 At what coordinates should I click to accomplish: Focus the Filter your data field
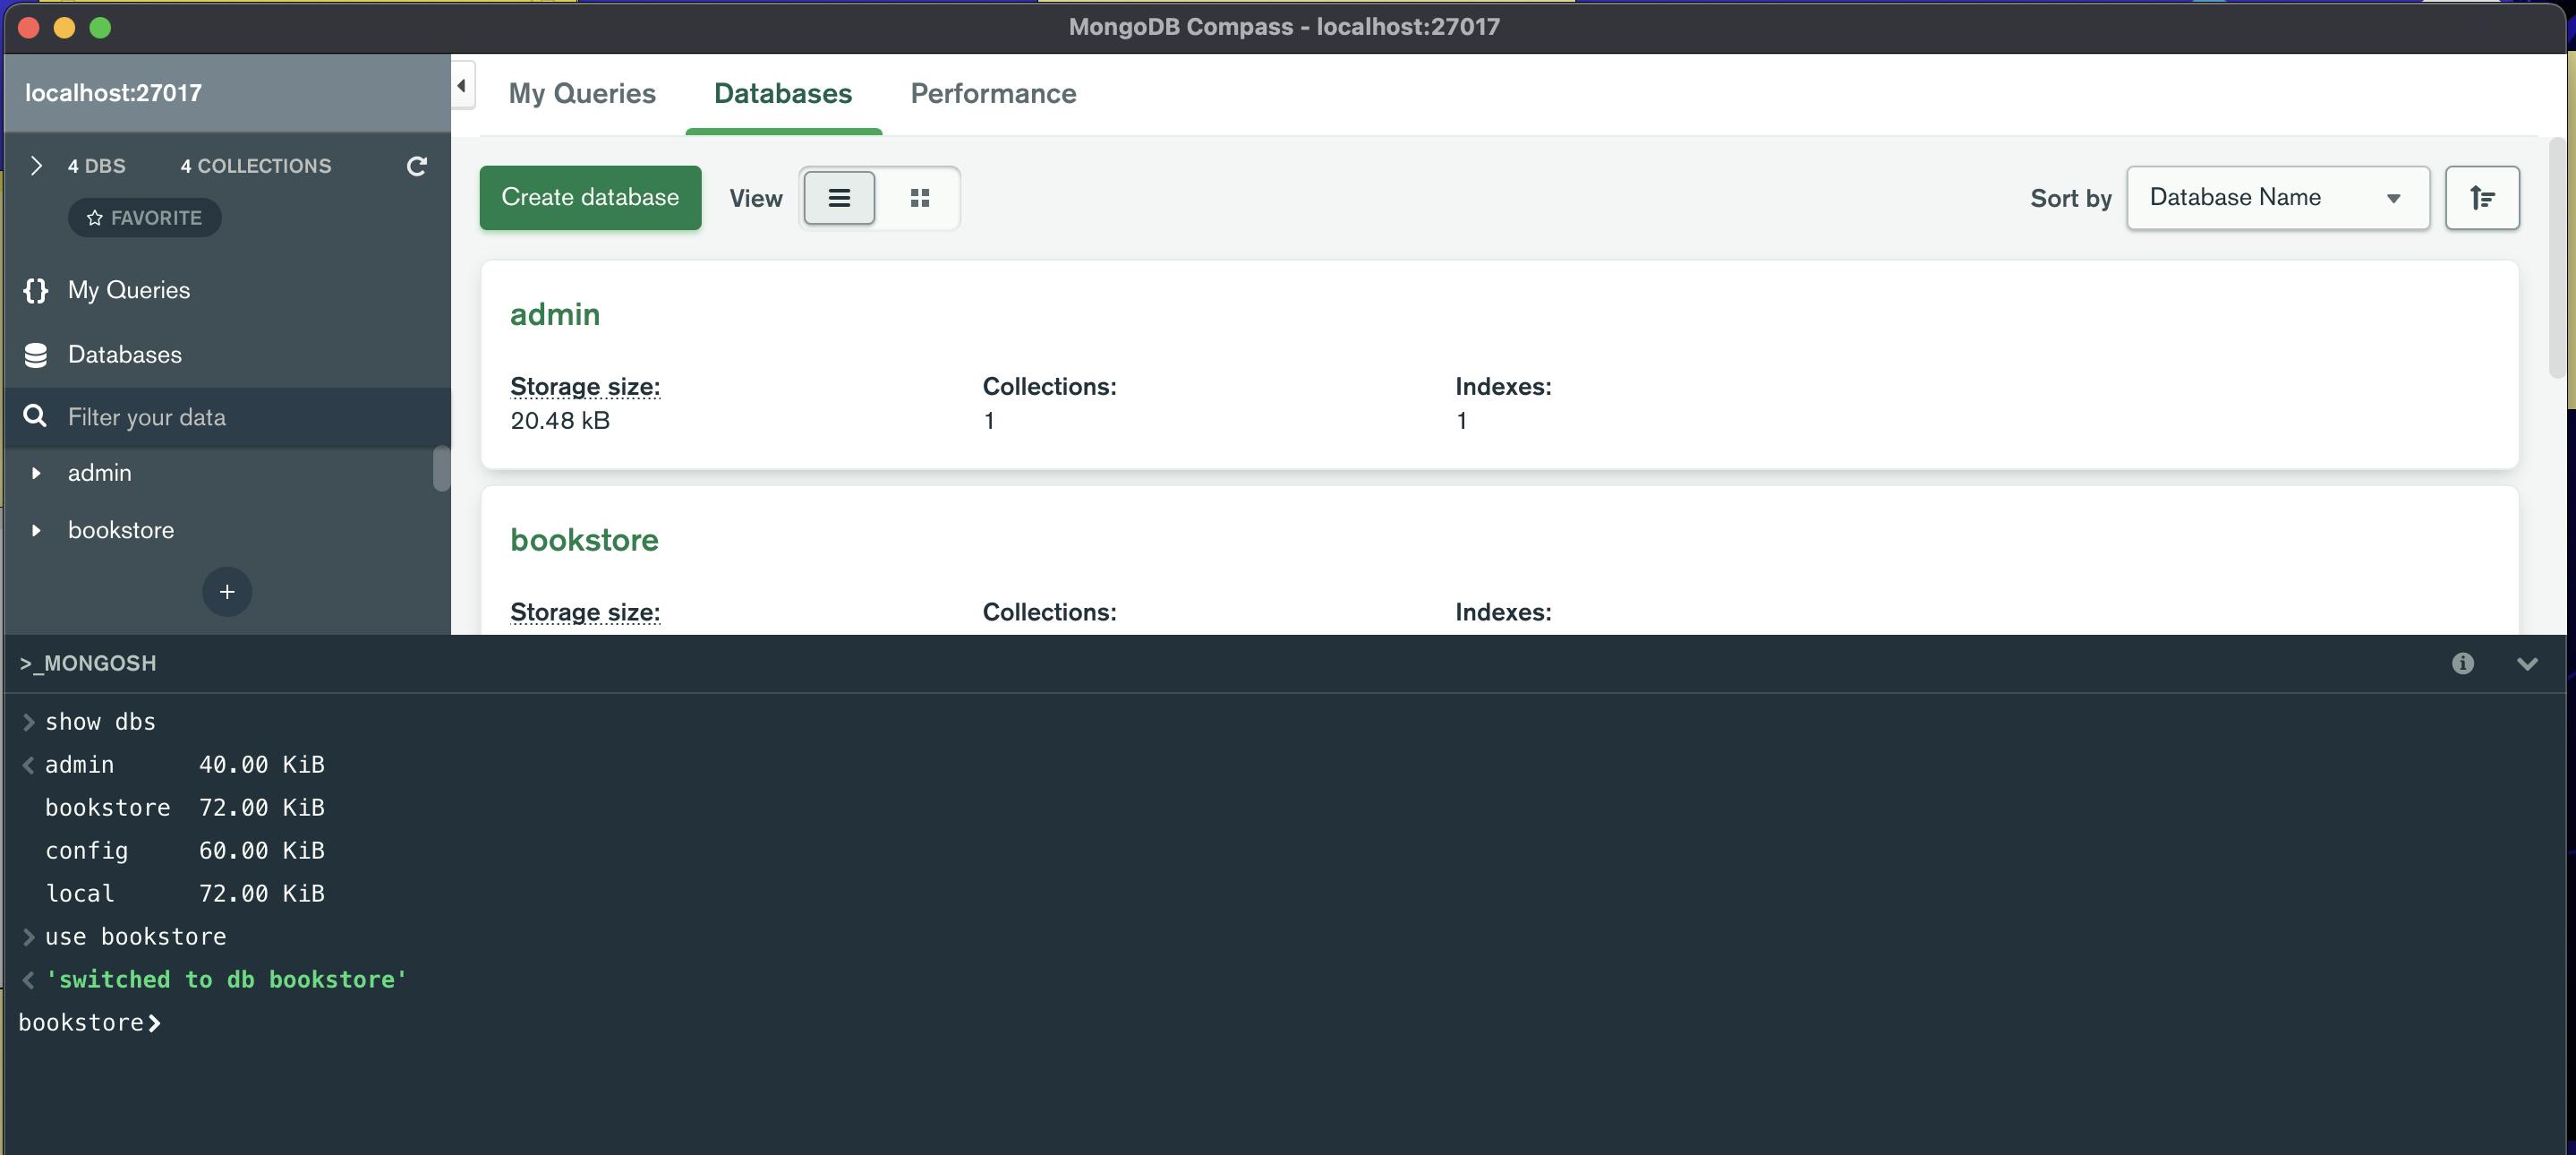click(228, 417)
